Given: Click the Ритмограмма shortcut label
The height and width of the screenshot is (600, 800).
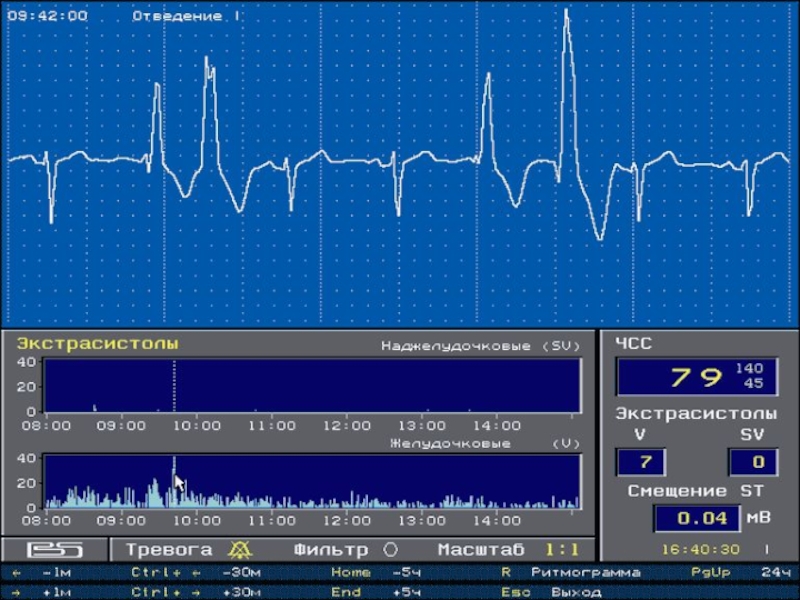Looking at the screenshot, I should point(586,572).
